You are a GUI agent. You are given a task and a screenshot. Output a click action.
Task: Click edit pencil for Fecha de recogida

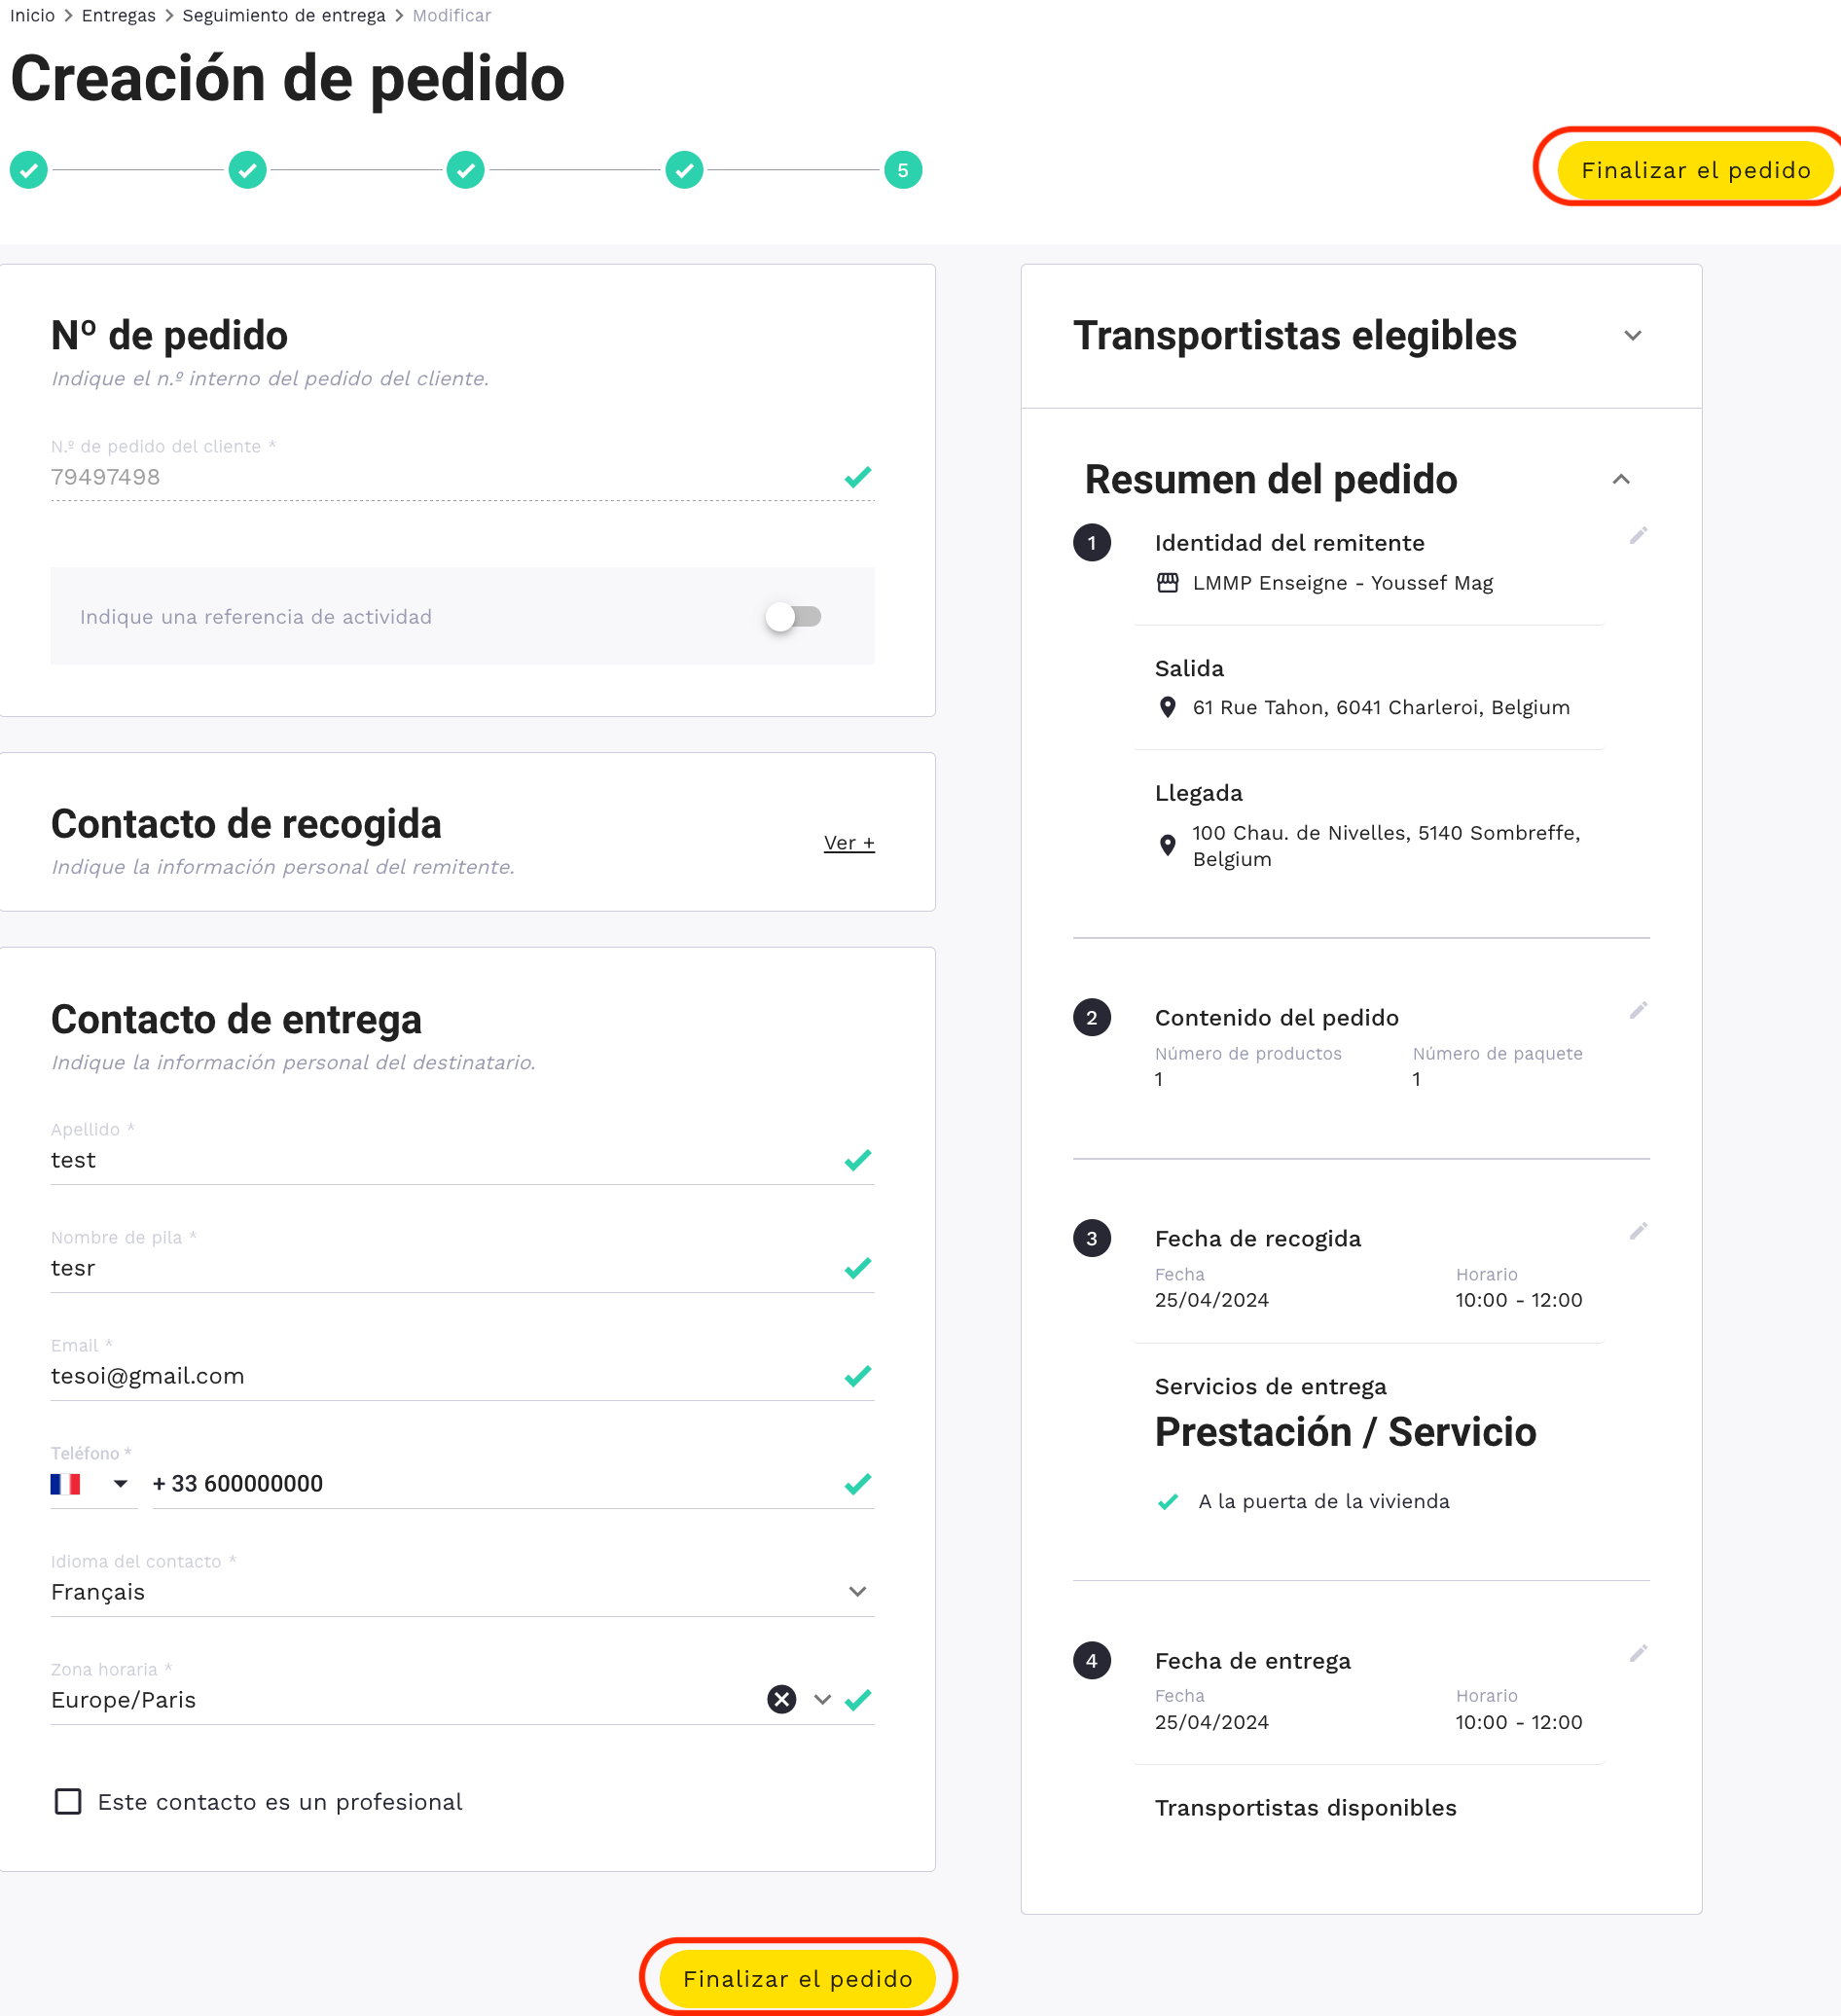click(x=1638, y=1231)
